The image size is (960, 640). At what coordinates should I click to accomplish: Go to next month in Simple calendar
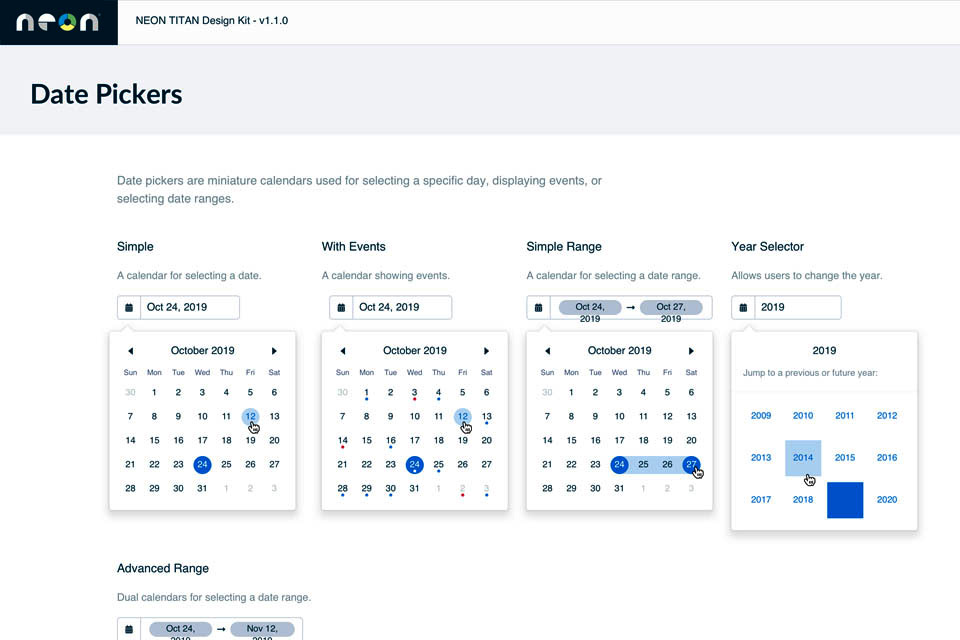[x=274, y=351]
